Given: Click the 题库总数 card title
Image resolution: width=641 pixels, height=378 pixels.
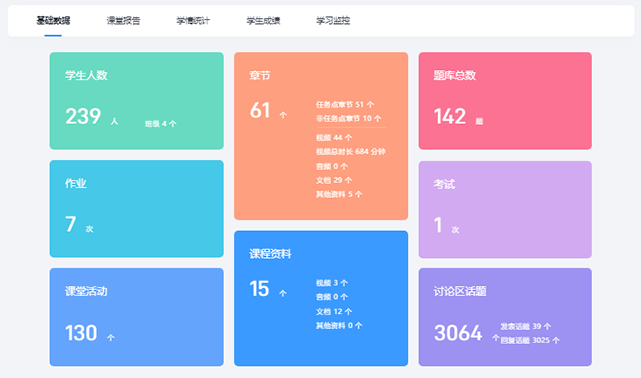Looking at the screenshot, I should pyautogui.click(x=455, y=75).
